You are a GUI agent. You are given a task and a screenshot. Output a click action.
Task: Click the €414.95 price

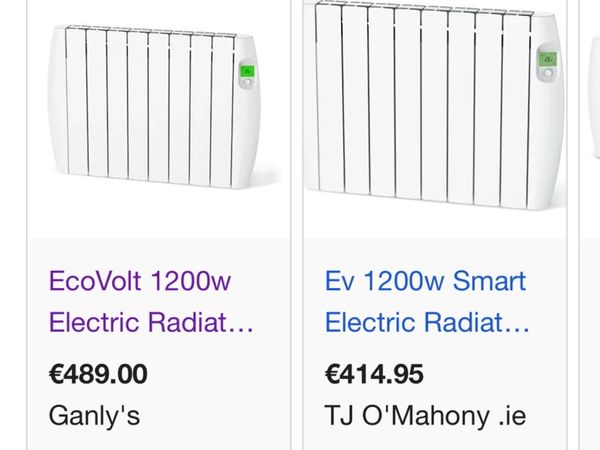(x=374, y=374)
